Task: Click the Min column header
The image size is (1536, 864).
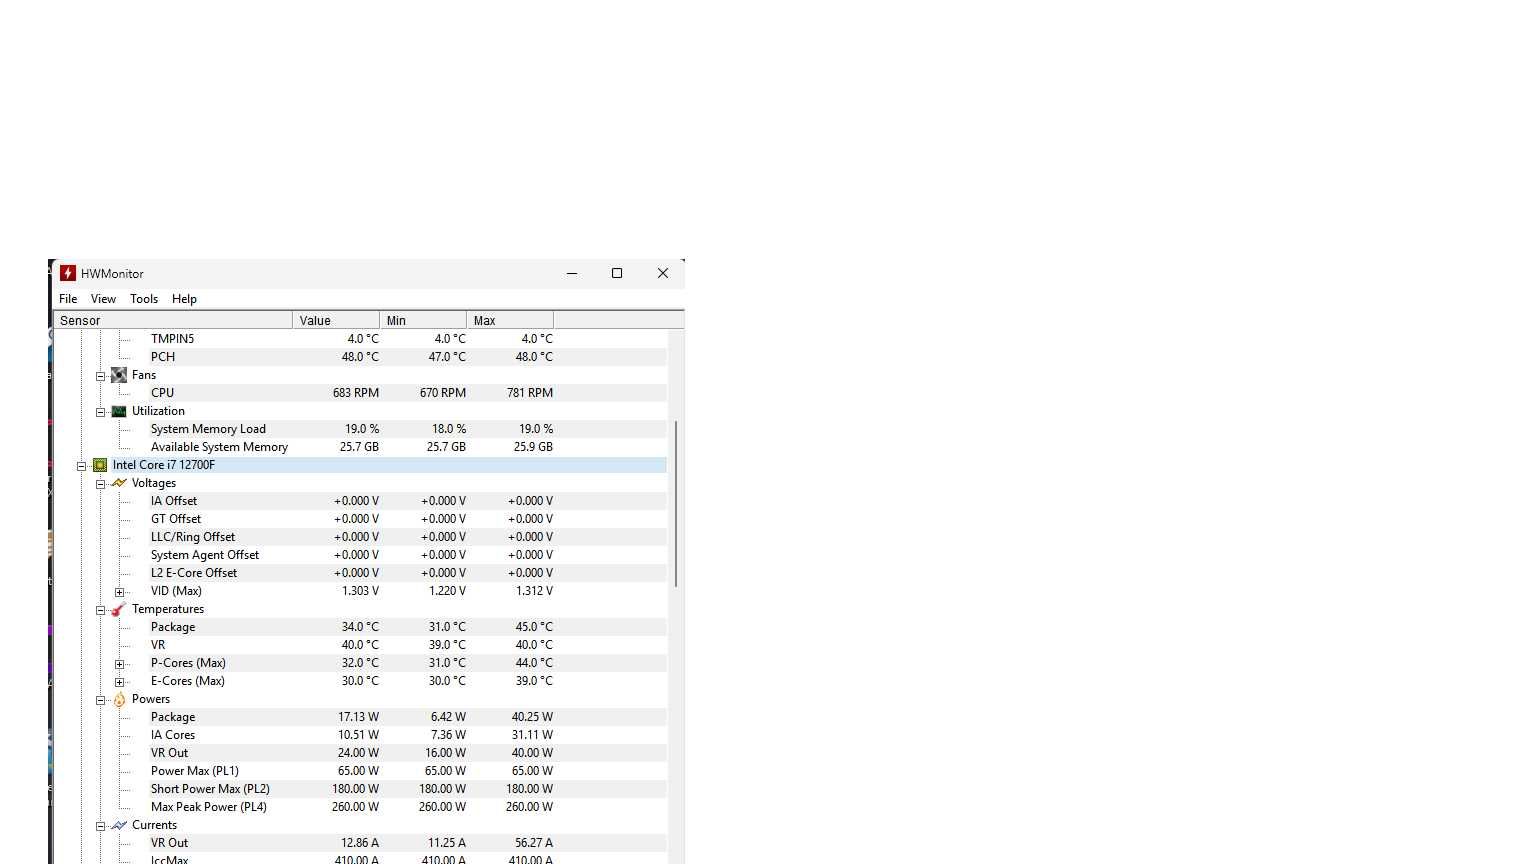Action: pyautogui.click(x=423, y=320)
